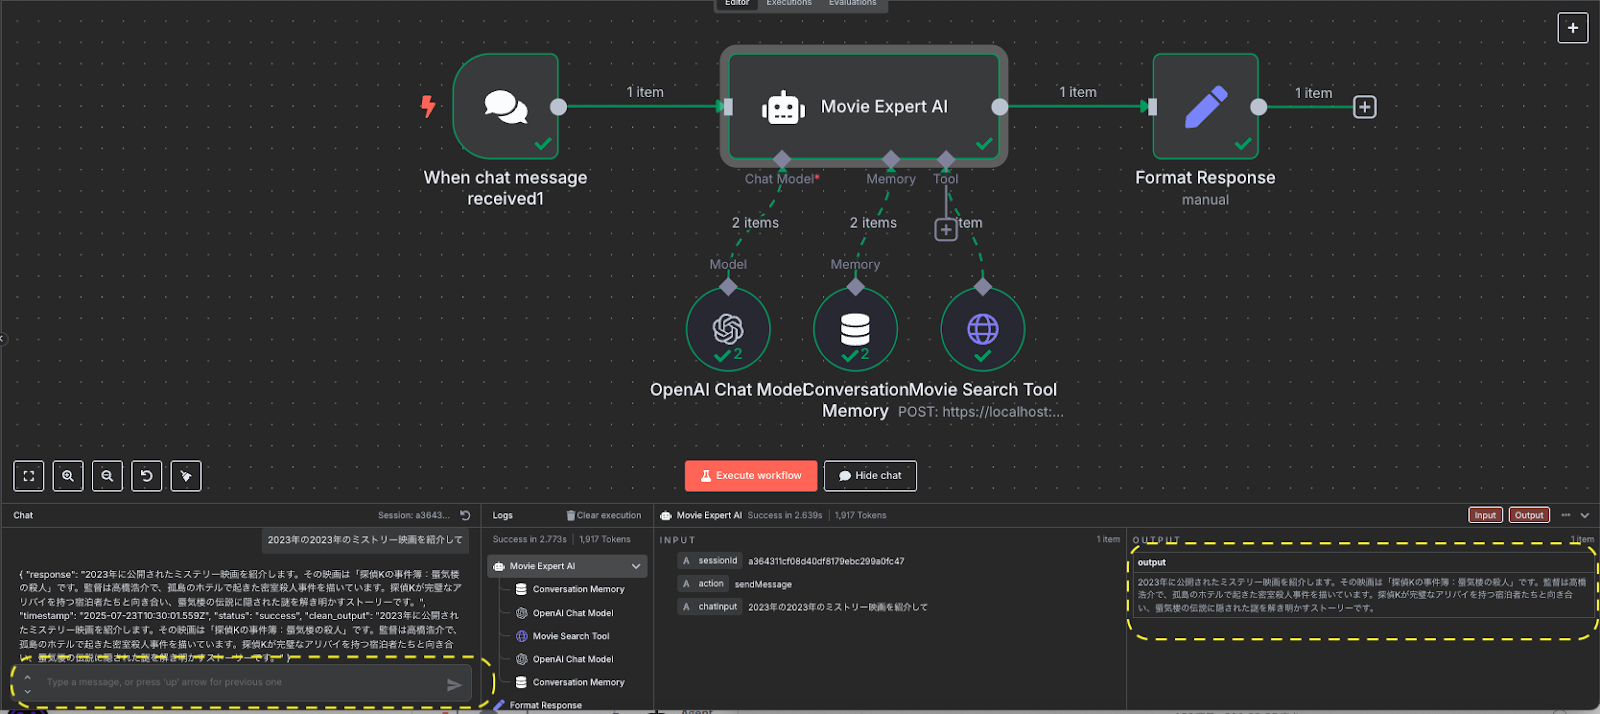
Task: Select the top Conversation Memory log entry
Action: 578,589
